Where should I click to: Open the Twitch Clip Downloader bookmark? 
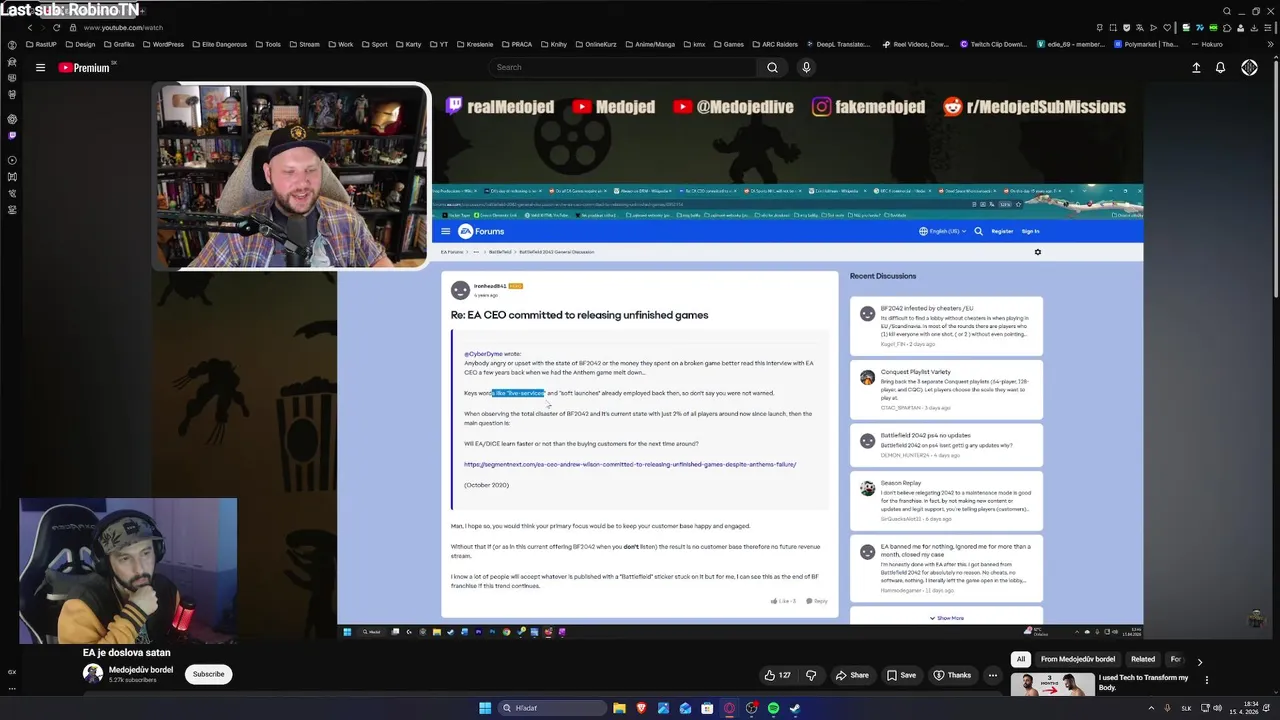(993, 44)
